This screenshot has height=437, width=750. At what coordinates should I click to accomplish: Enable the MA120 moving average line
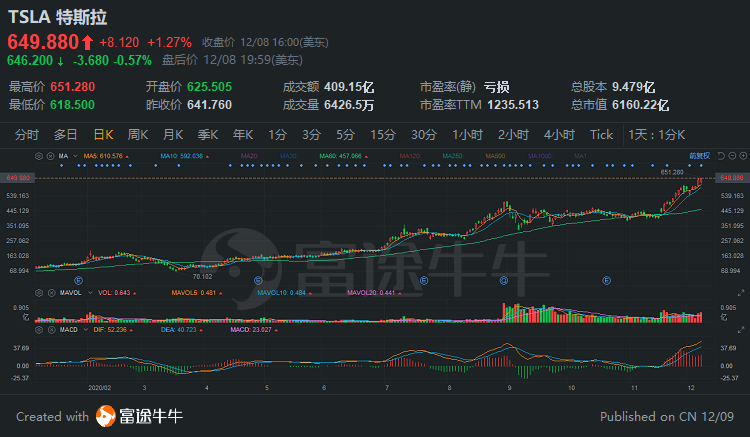click(410, 156)
